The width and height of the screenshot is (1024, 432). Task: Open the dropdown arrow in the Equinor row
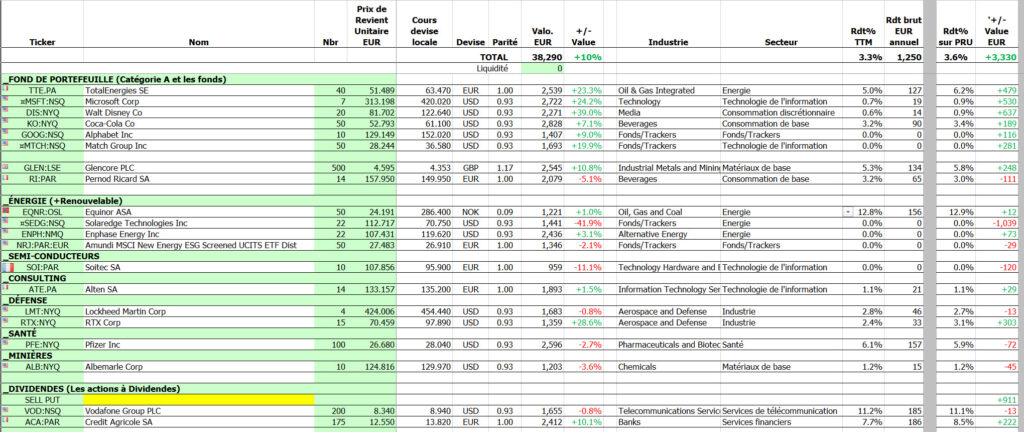(848, 212)
